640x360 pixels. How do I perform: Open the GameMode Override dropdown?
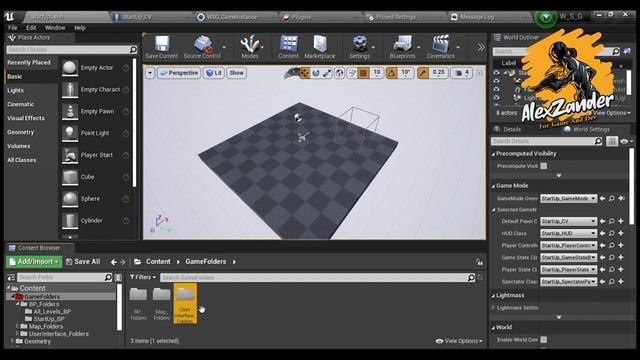tap(569, 198)
